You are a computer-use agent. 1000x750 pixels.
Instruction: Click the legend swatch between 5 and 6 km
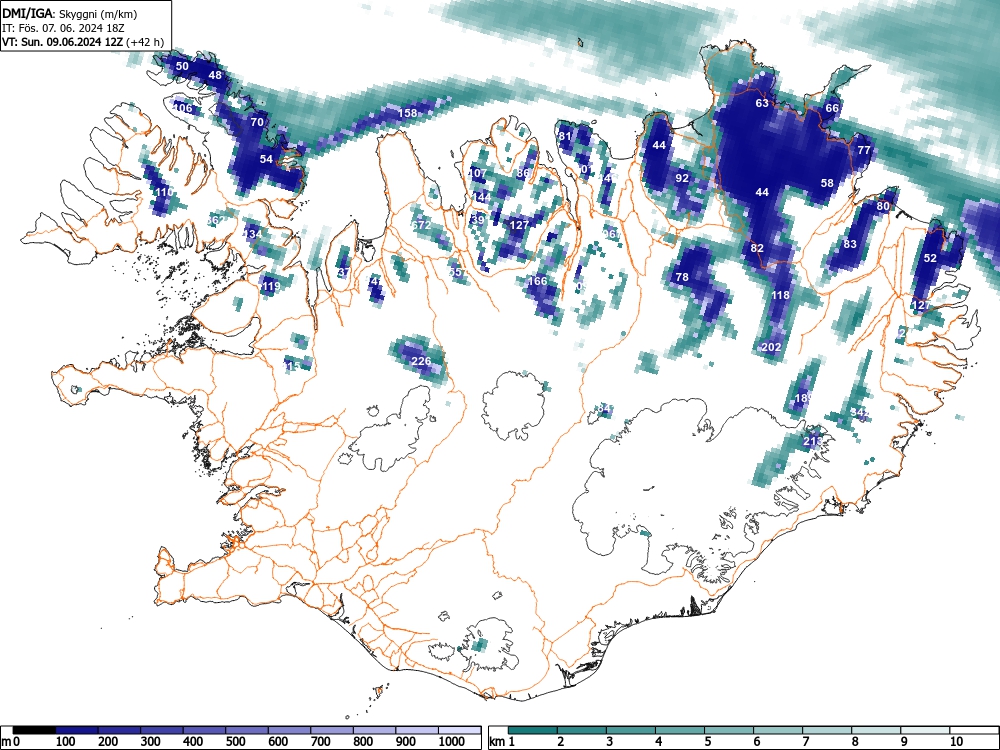729,730
